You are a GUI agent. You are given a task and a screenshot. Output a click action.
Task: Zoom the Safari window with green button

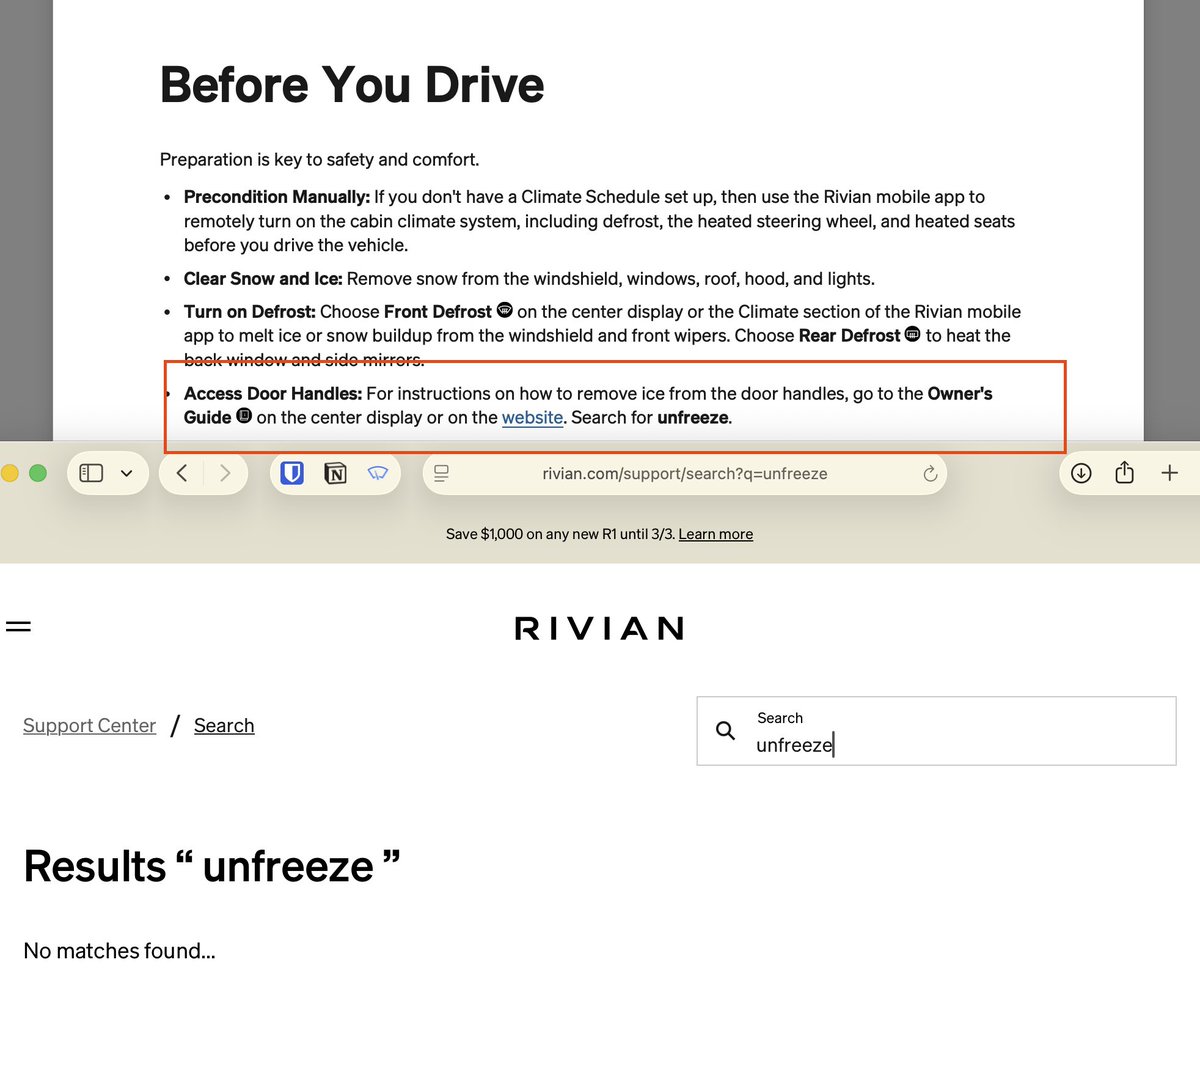(x=38, y=473)
